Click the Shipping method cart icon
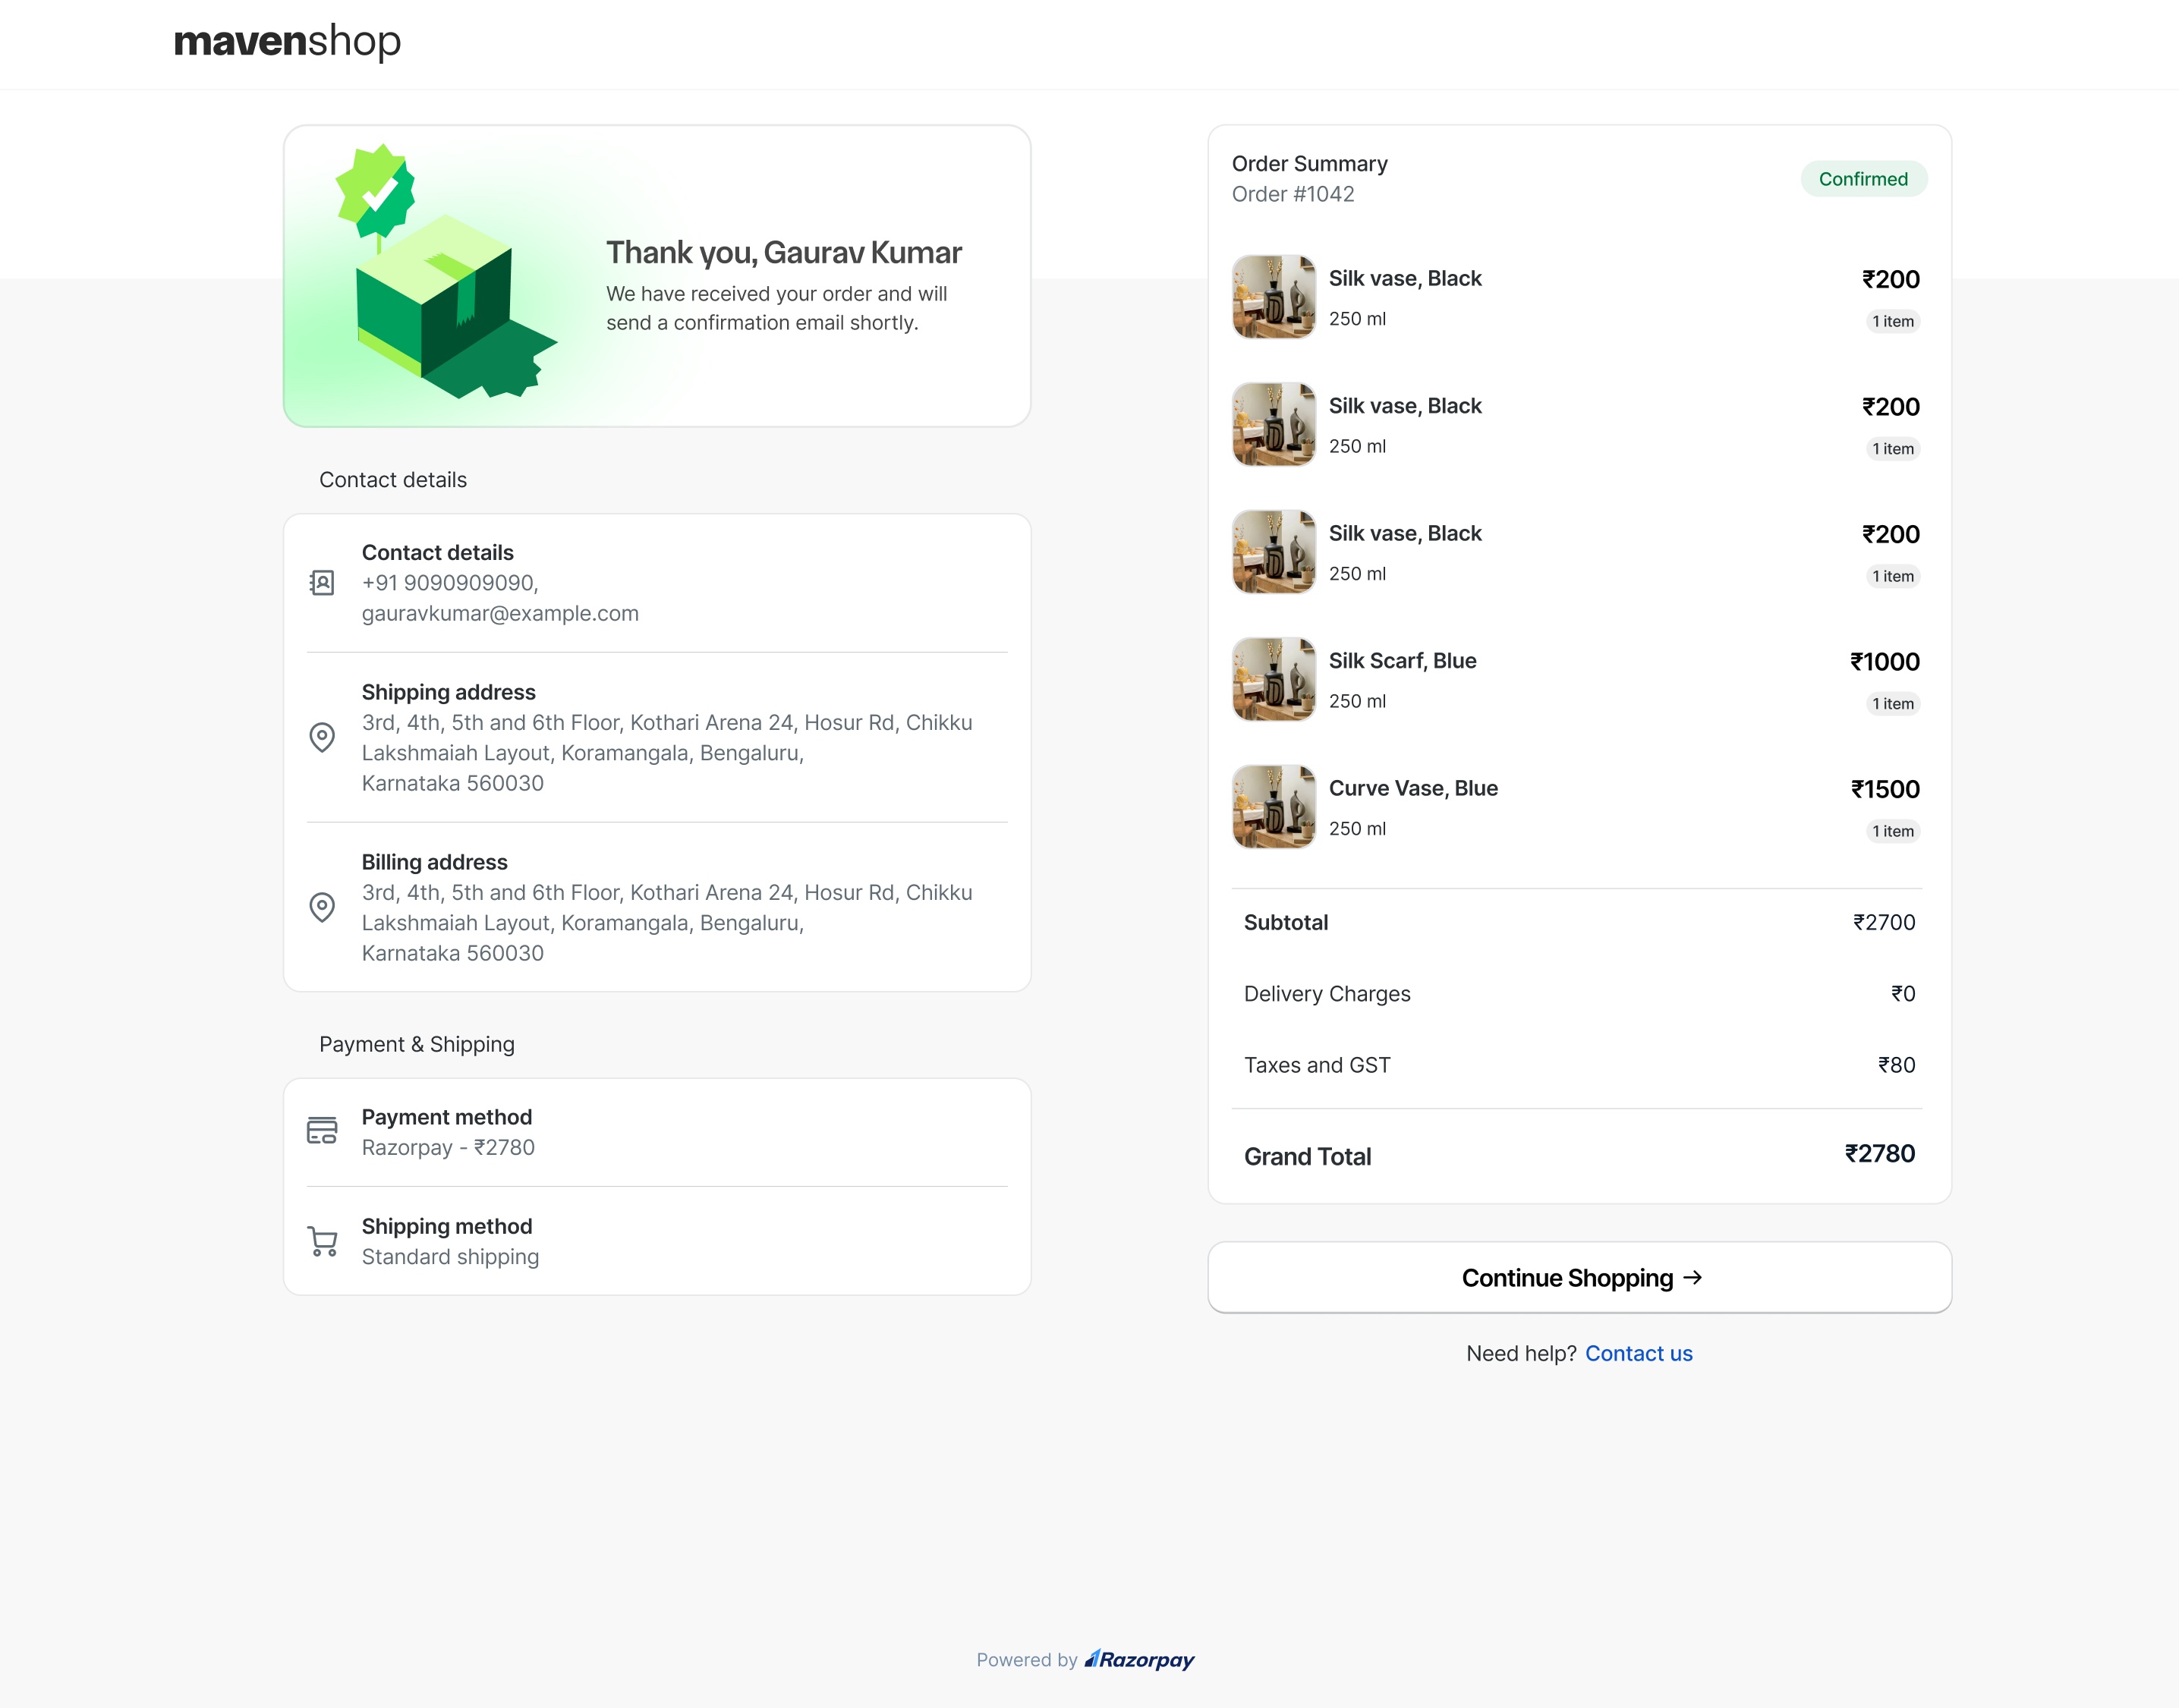Viewport: 2179px width, 1708px height. click(x=322, y=1241)
